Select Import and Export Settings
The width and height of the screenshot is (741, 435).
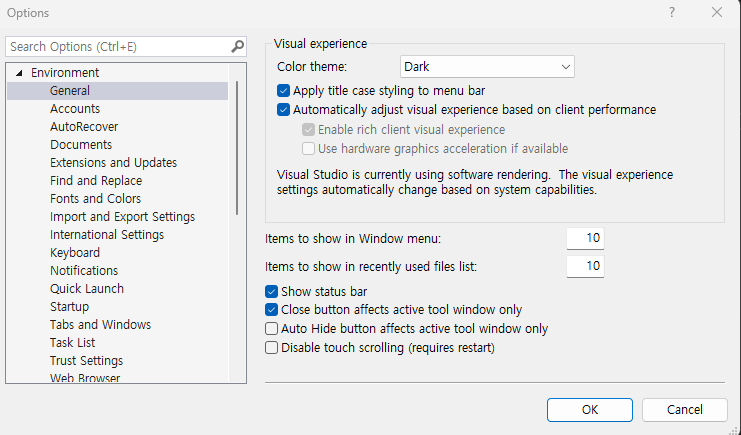tap(122, 217)
